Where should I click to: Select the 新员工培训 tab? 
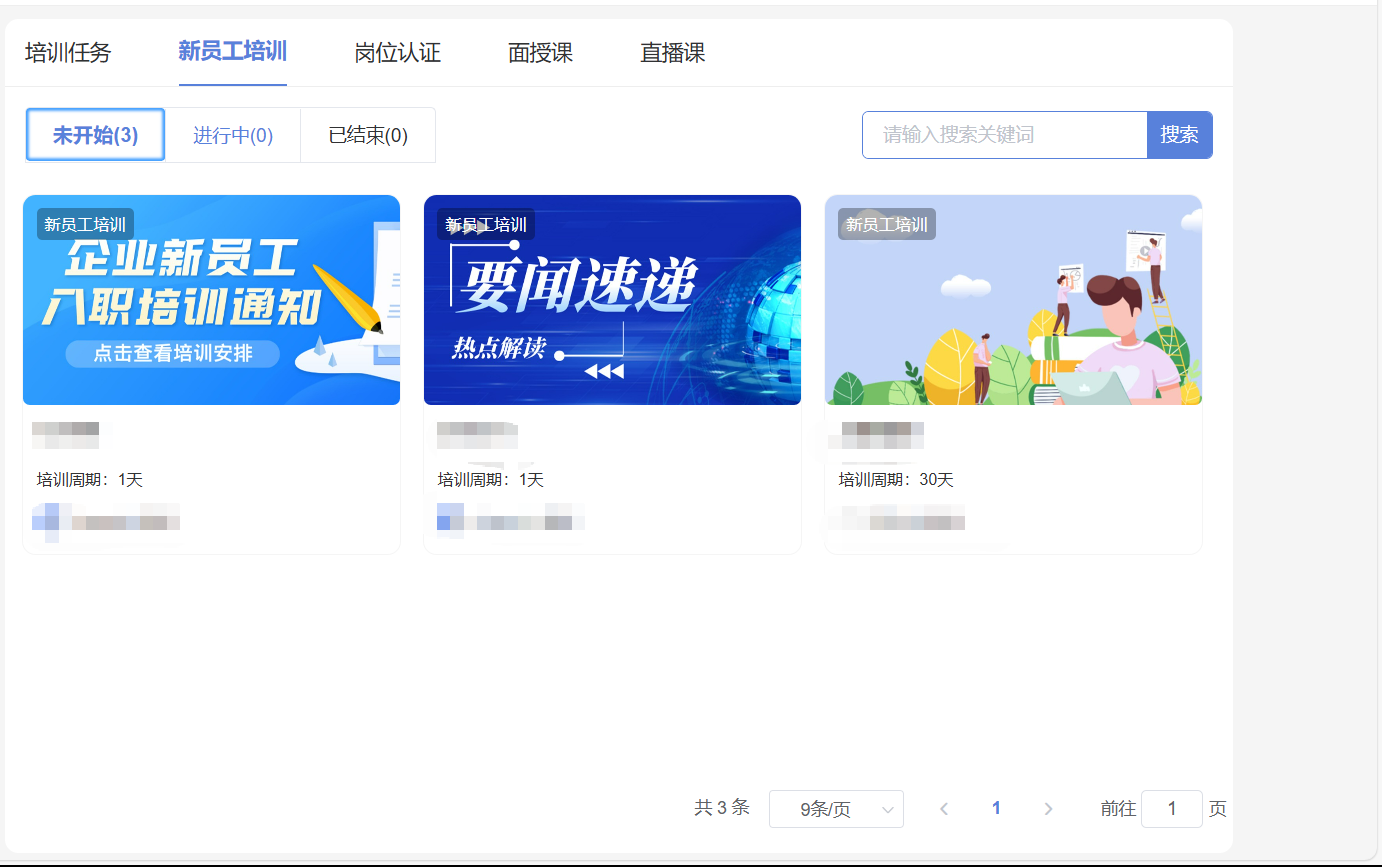pyautogui.click(x=232, y=54)
